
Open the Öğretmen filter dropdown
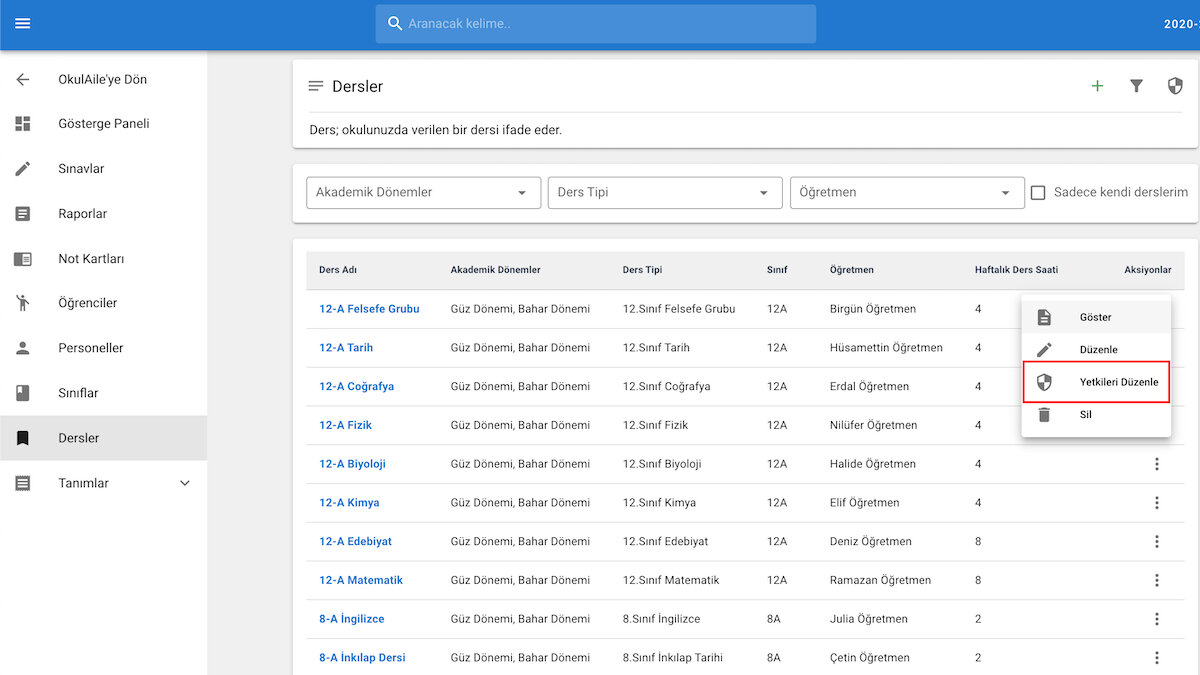[907, 193]
